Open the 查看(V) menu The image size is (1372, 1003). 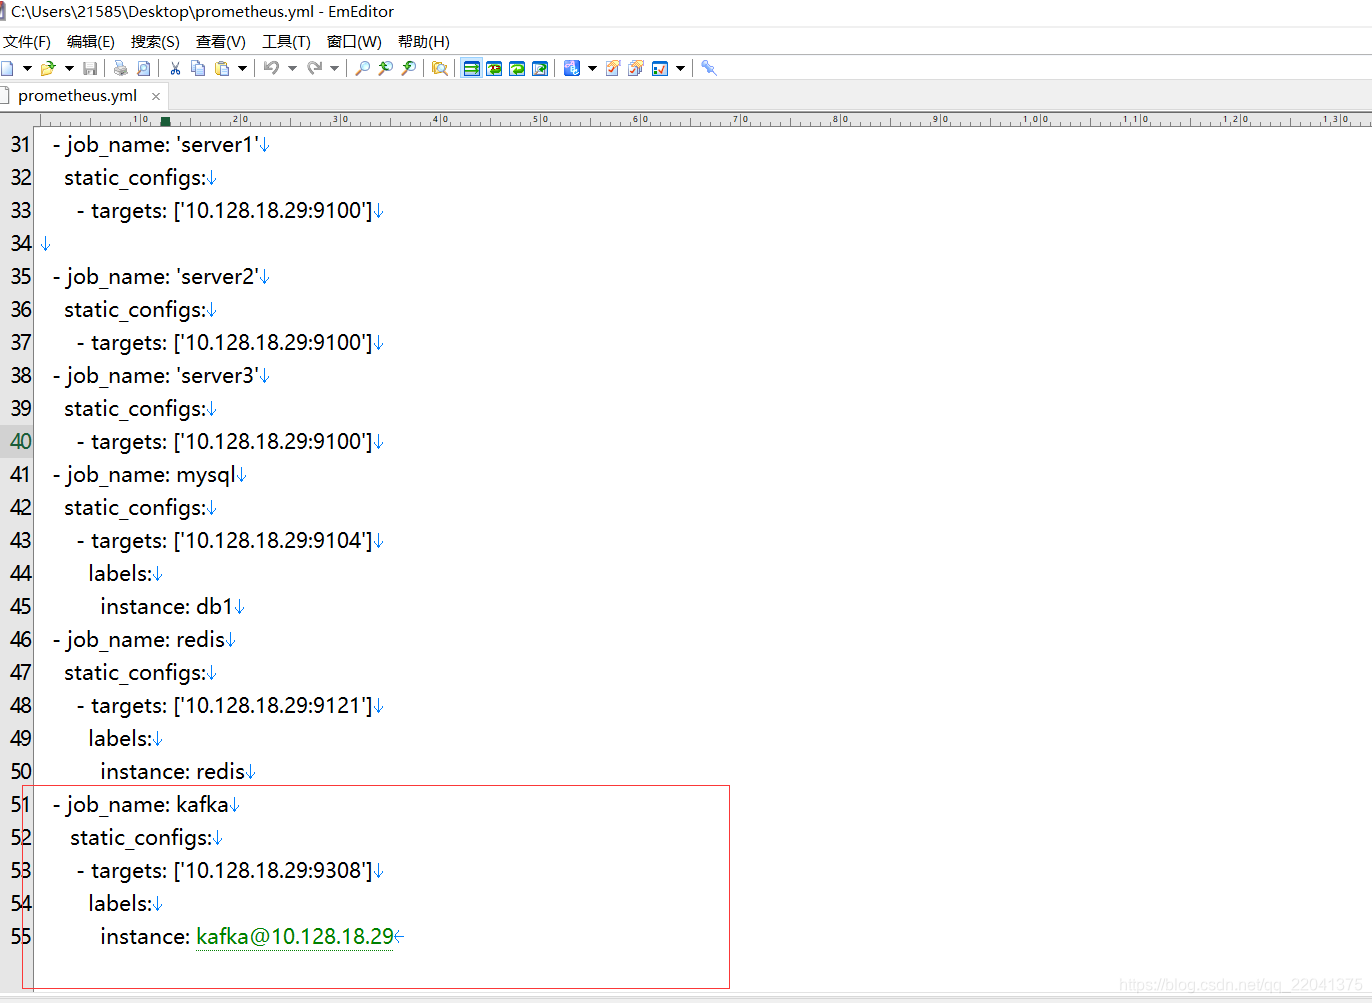click(221, 41)
